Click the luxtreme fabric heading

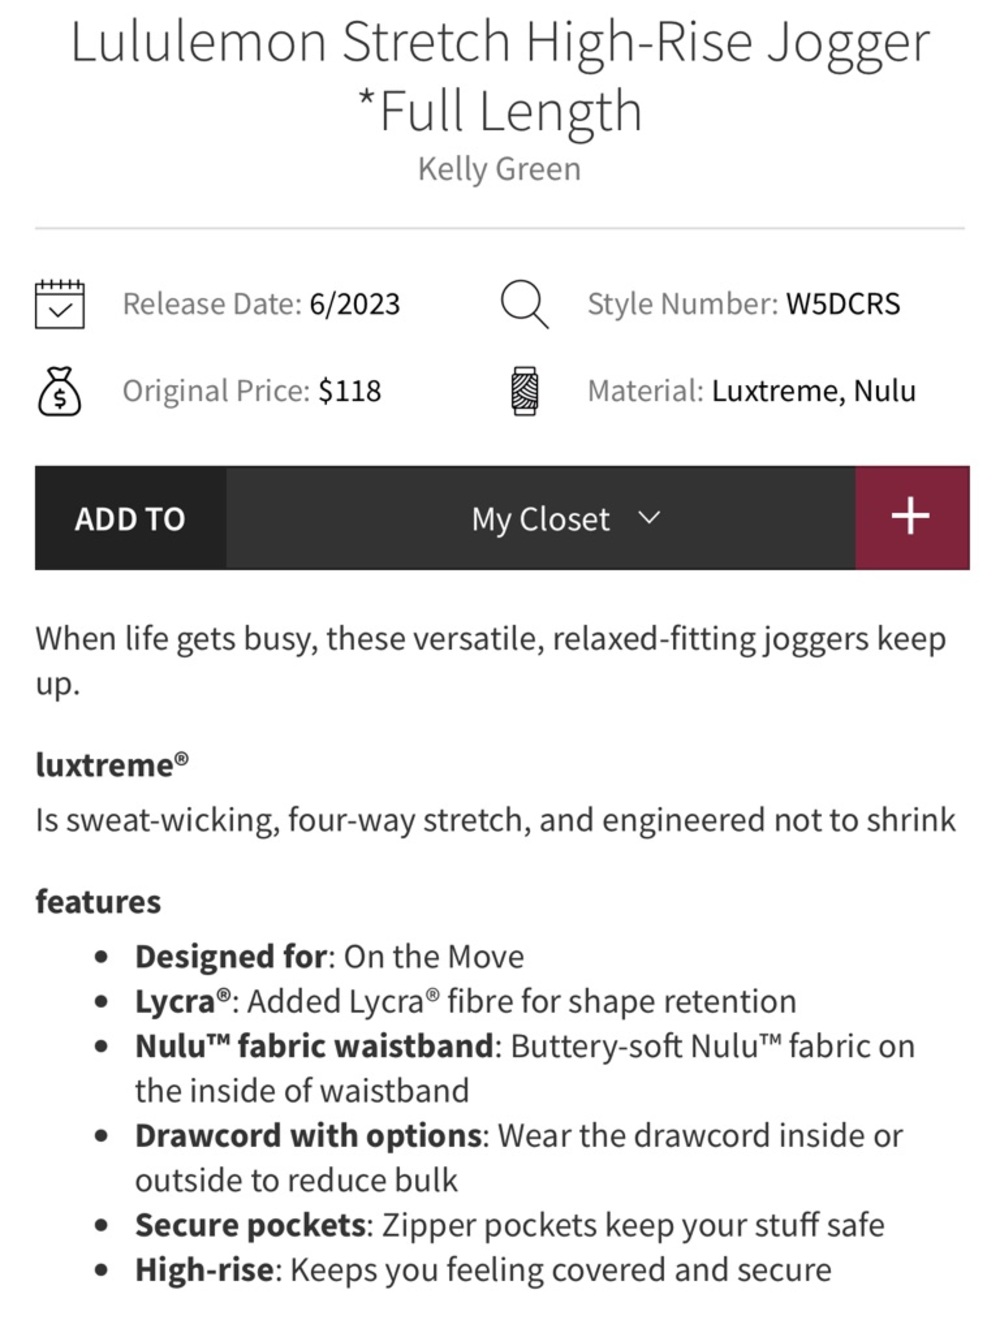[x=112, y=765]
